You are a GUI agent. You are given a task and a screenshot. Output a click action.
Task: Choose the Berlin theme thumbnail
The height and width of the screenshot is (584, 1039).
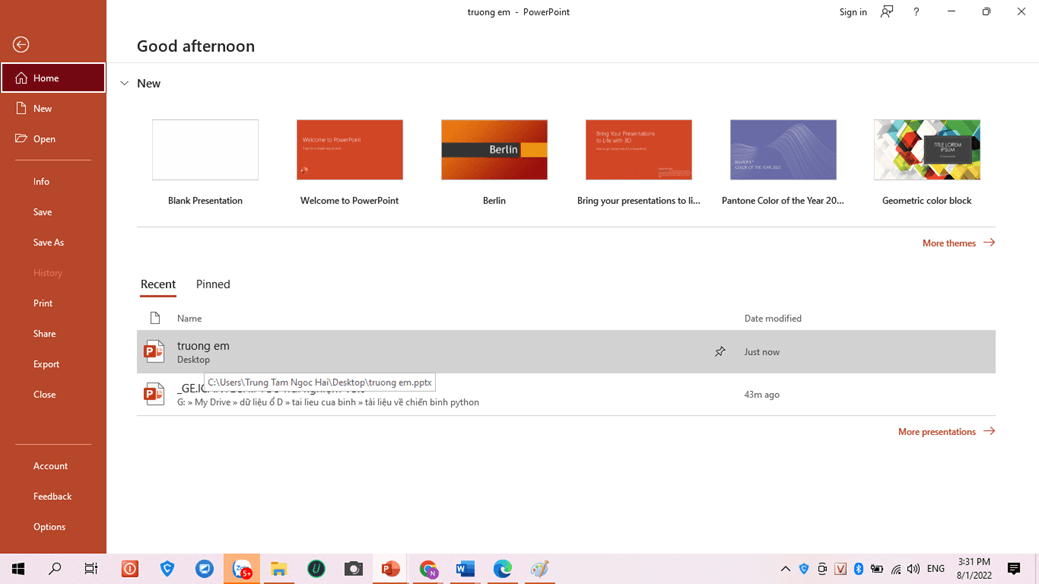(x=494, y=150)
